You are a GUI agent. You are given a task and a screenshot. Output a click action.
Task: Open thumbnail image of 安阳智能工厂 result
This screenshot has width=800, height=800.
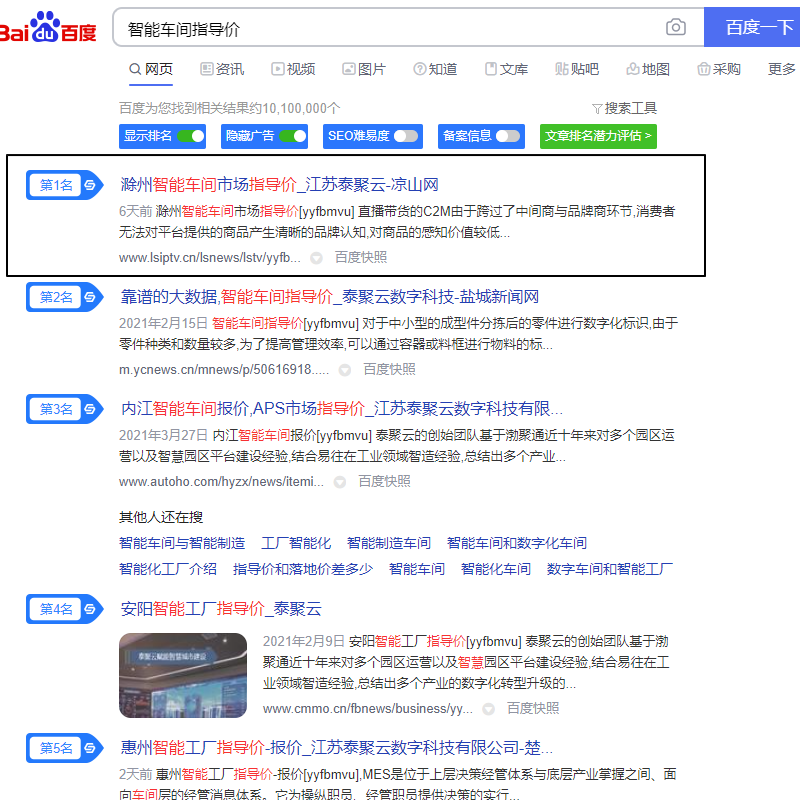[183, 676]
